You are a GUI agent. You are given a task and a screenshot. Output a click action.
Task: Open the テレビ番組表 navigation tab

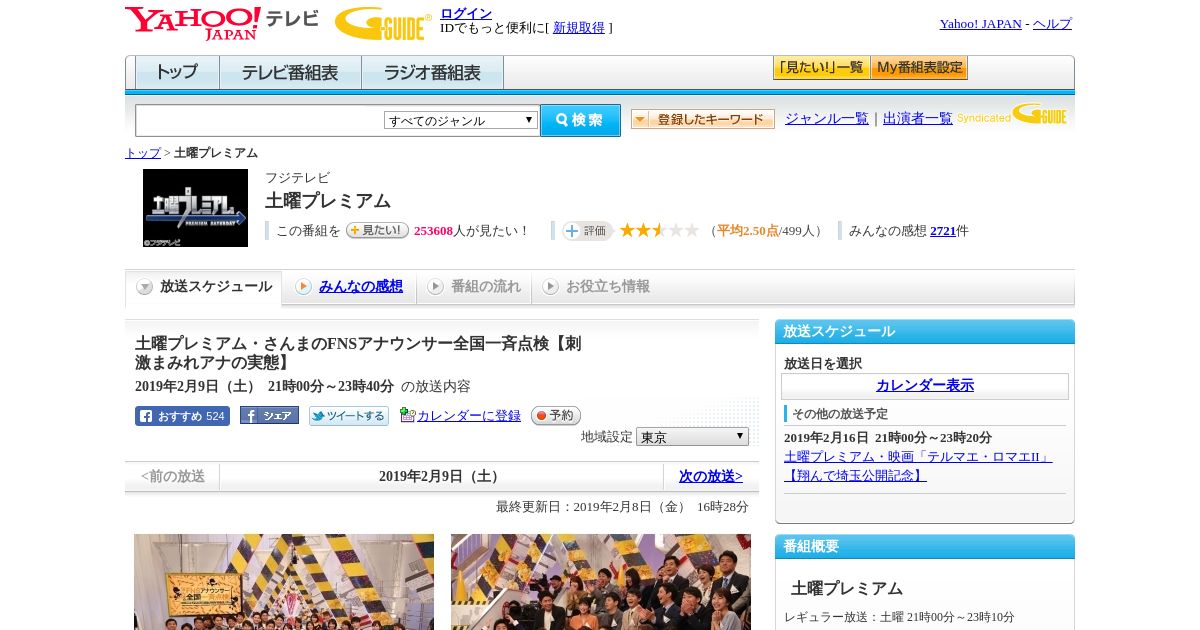pyautogui.click(x=290, y=73)
